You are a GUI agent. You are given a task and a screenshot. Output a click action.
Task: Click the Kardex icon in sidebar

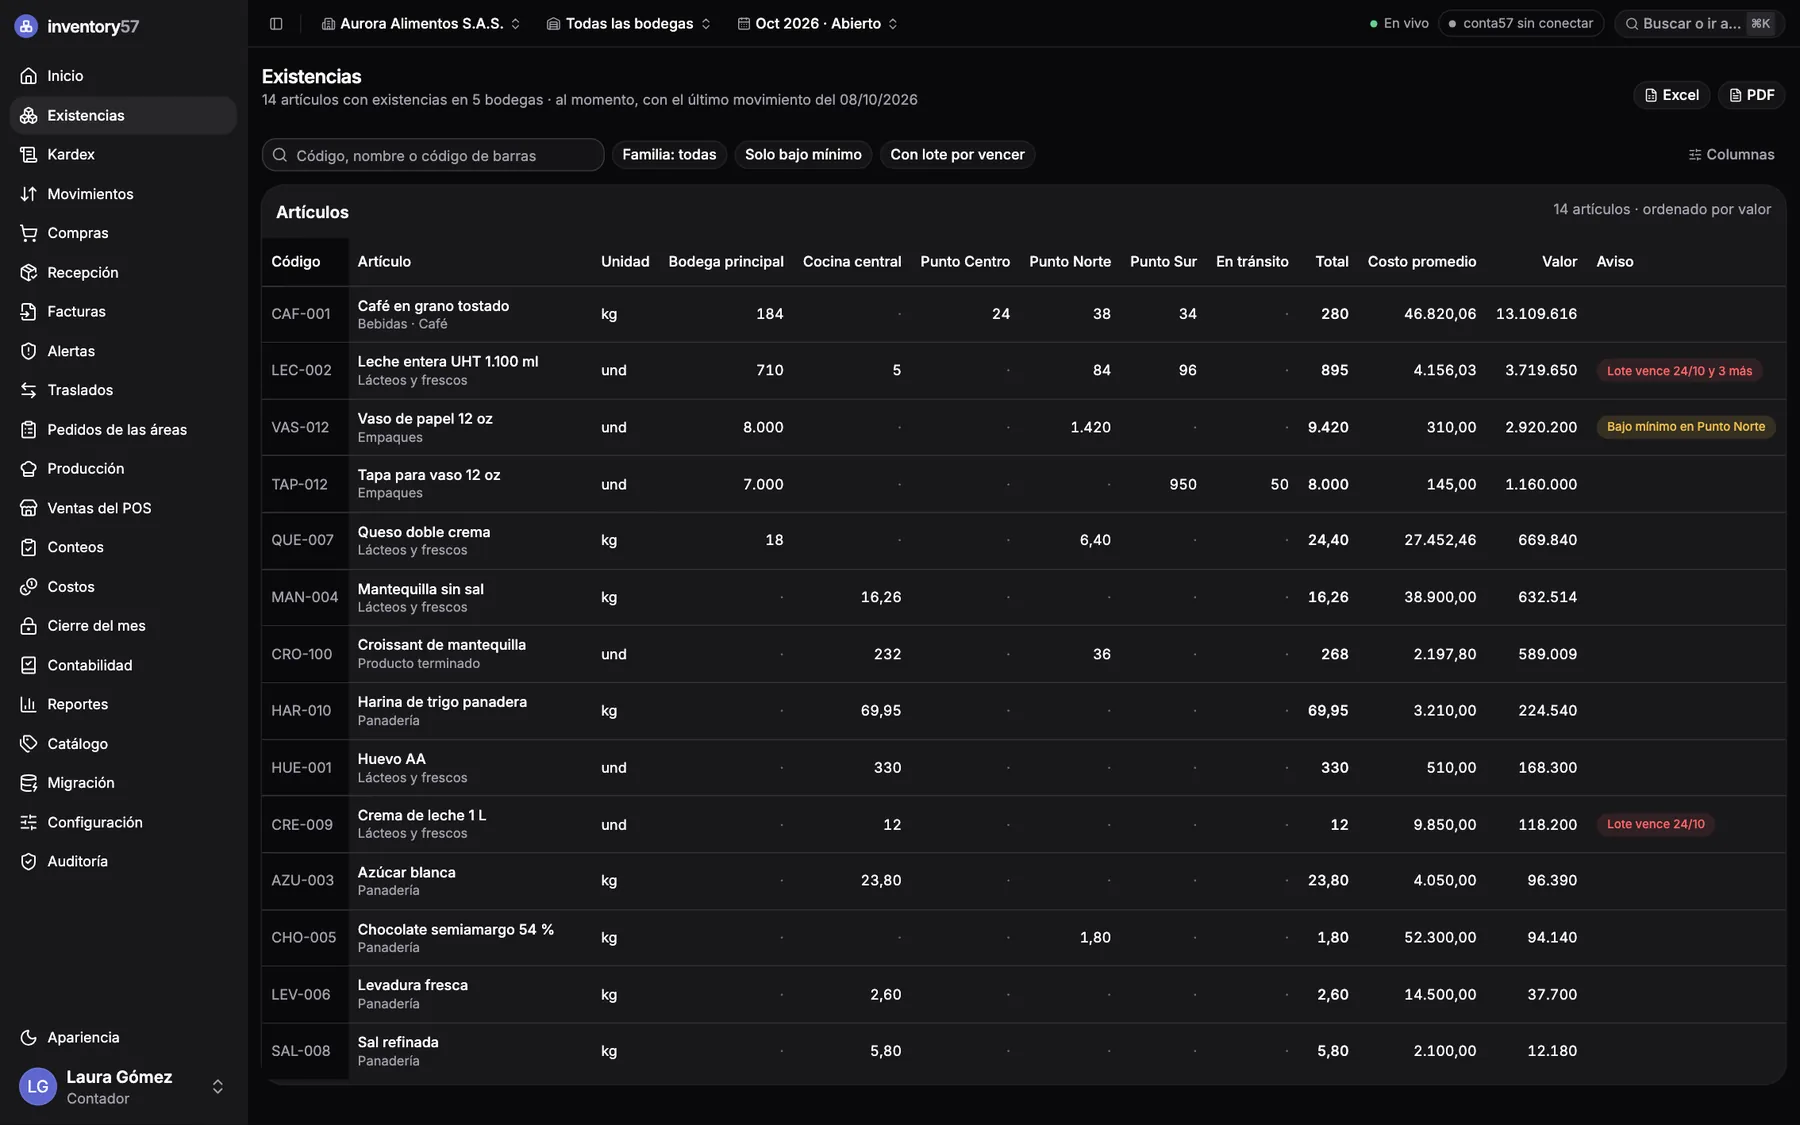(x=28, y=155)
